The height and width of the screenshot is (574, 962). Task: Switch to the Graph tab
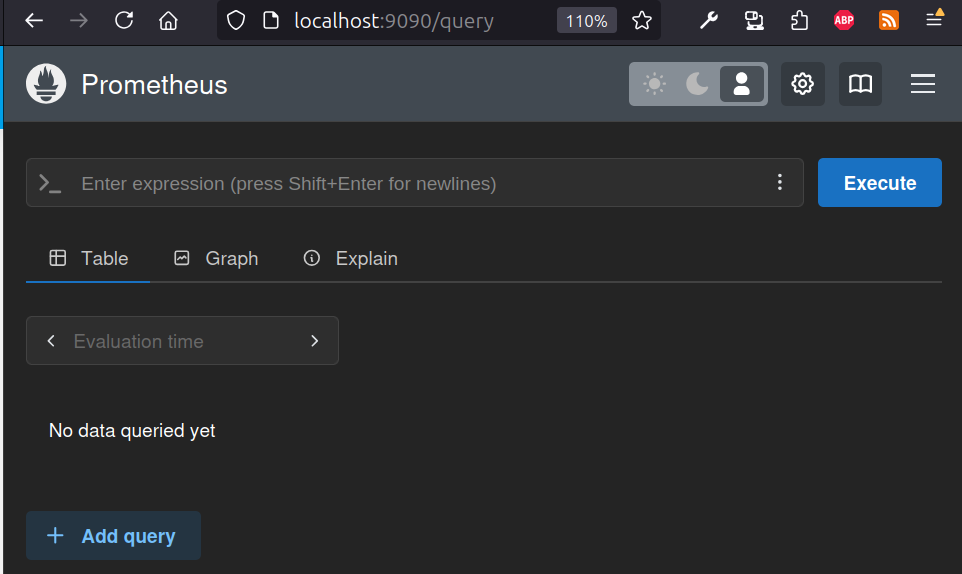[216, 258]
